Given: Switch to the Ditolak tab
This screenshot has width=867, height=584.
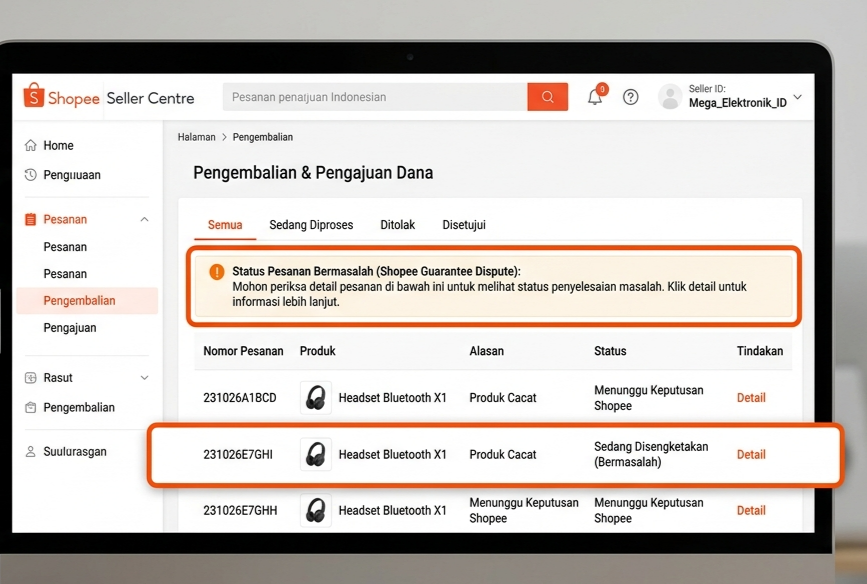Looking at the screenshot, I should (x=398, y=225).
